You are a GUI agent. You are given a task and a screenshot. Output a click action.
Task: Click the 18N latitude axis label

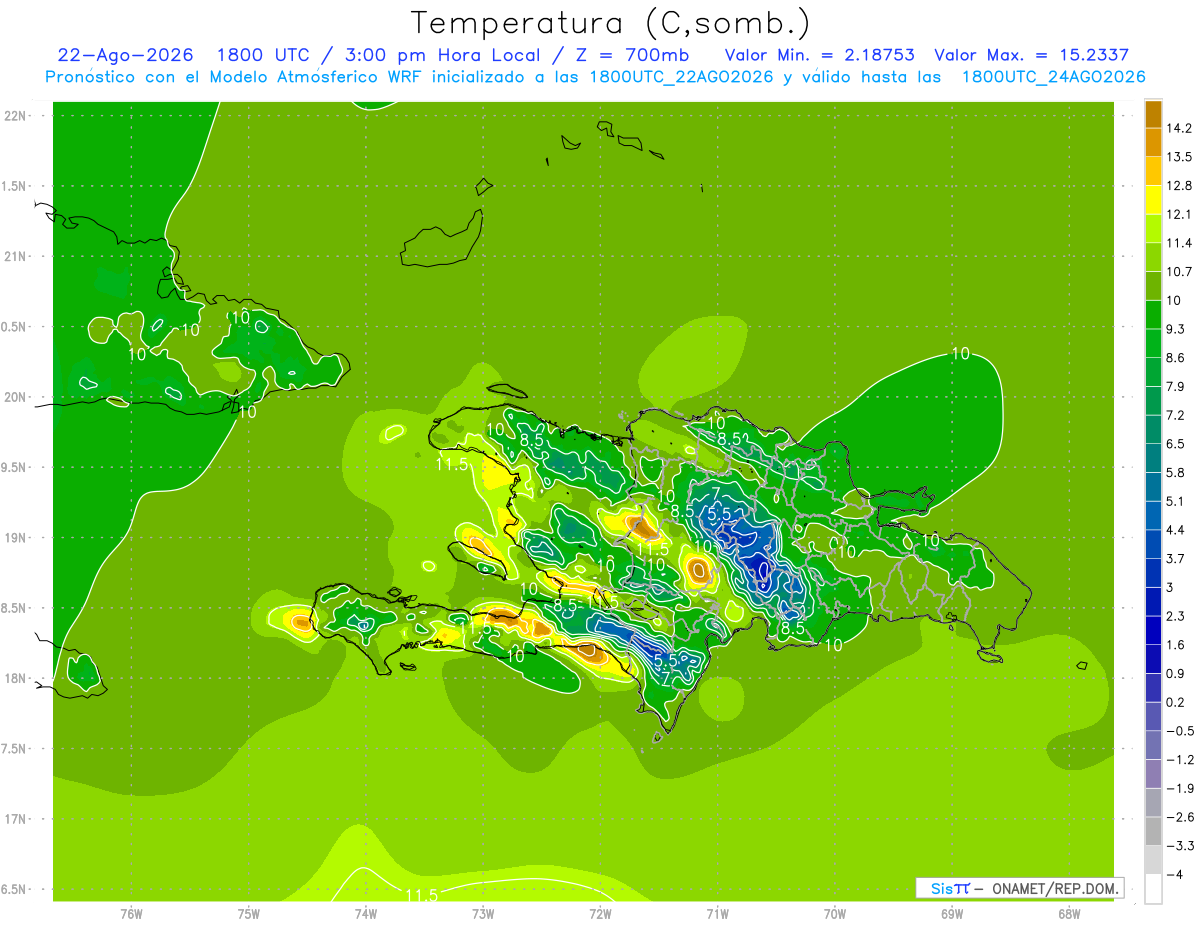coord(15,679)
